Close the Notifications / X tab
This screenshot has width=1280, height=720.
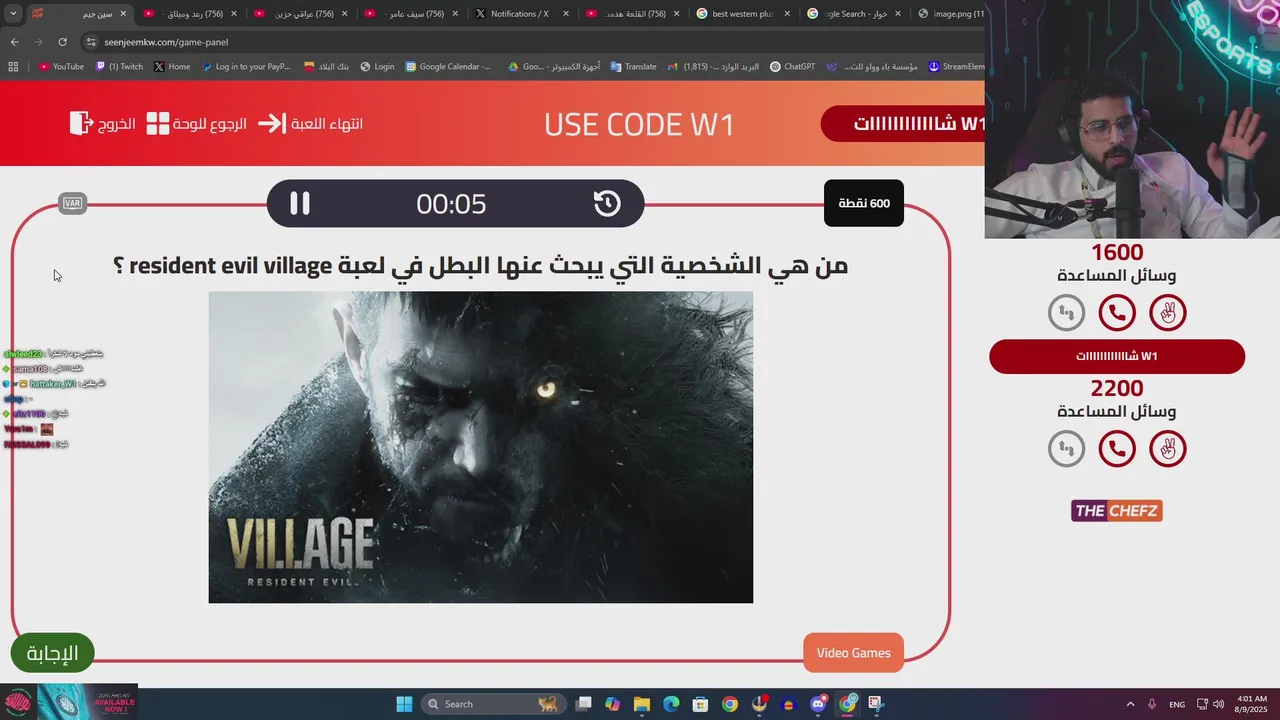click(566, 14)
